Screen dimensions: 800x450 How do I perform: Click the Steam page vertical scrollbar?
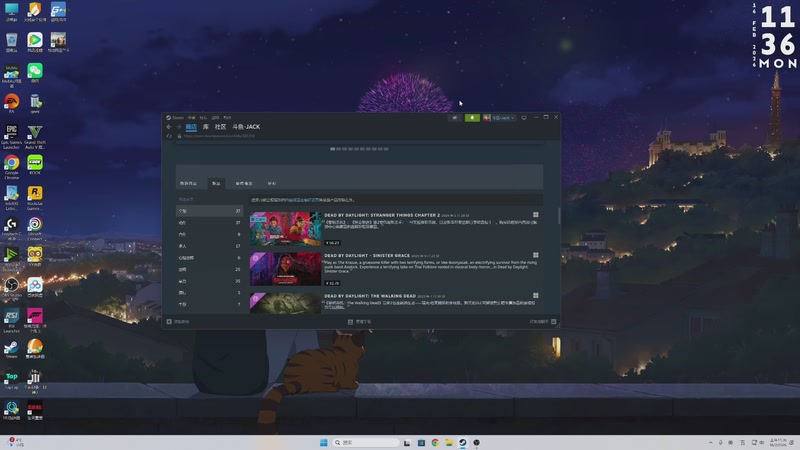click(x=559, y=216)
